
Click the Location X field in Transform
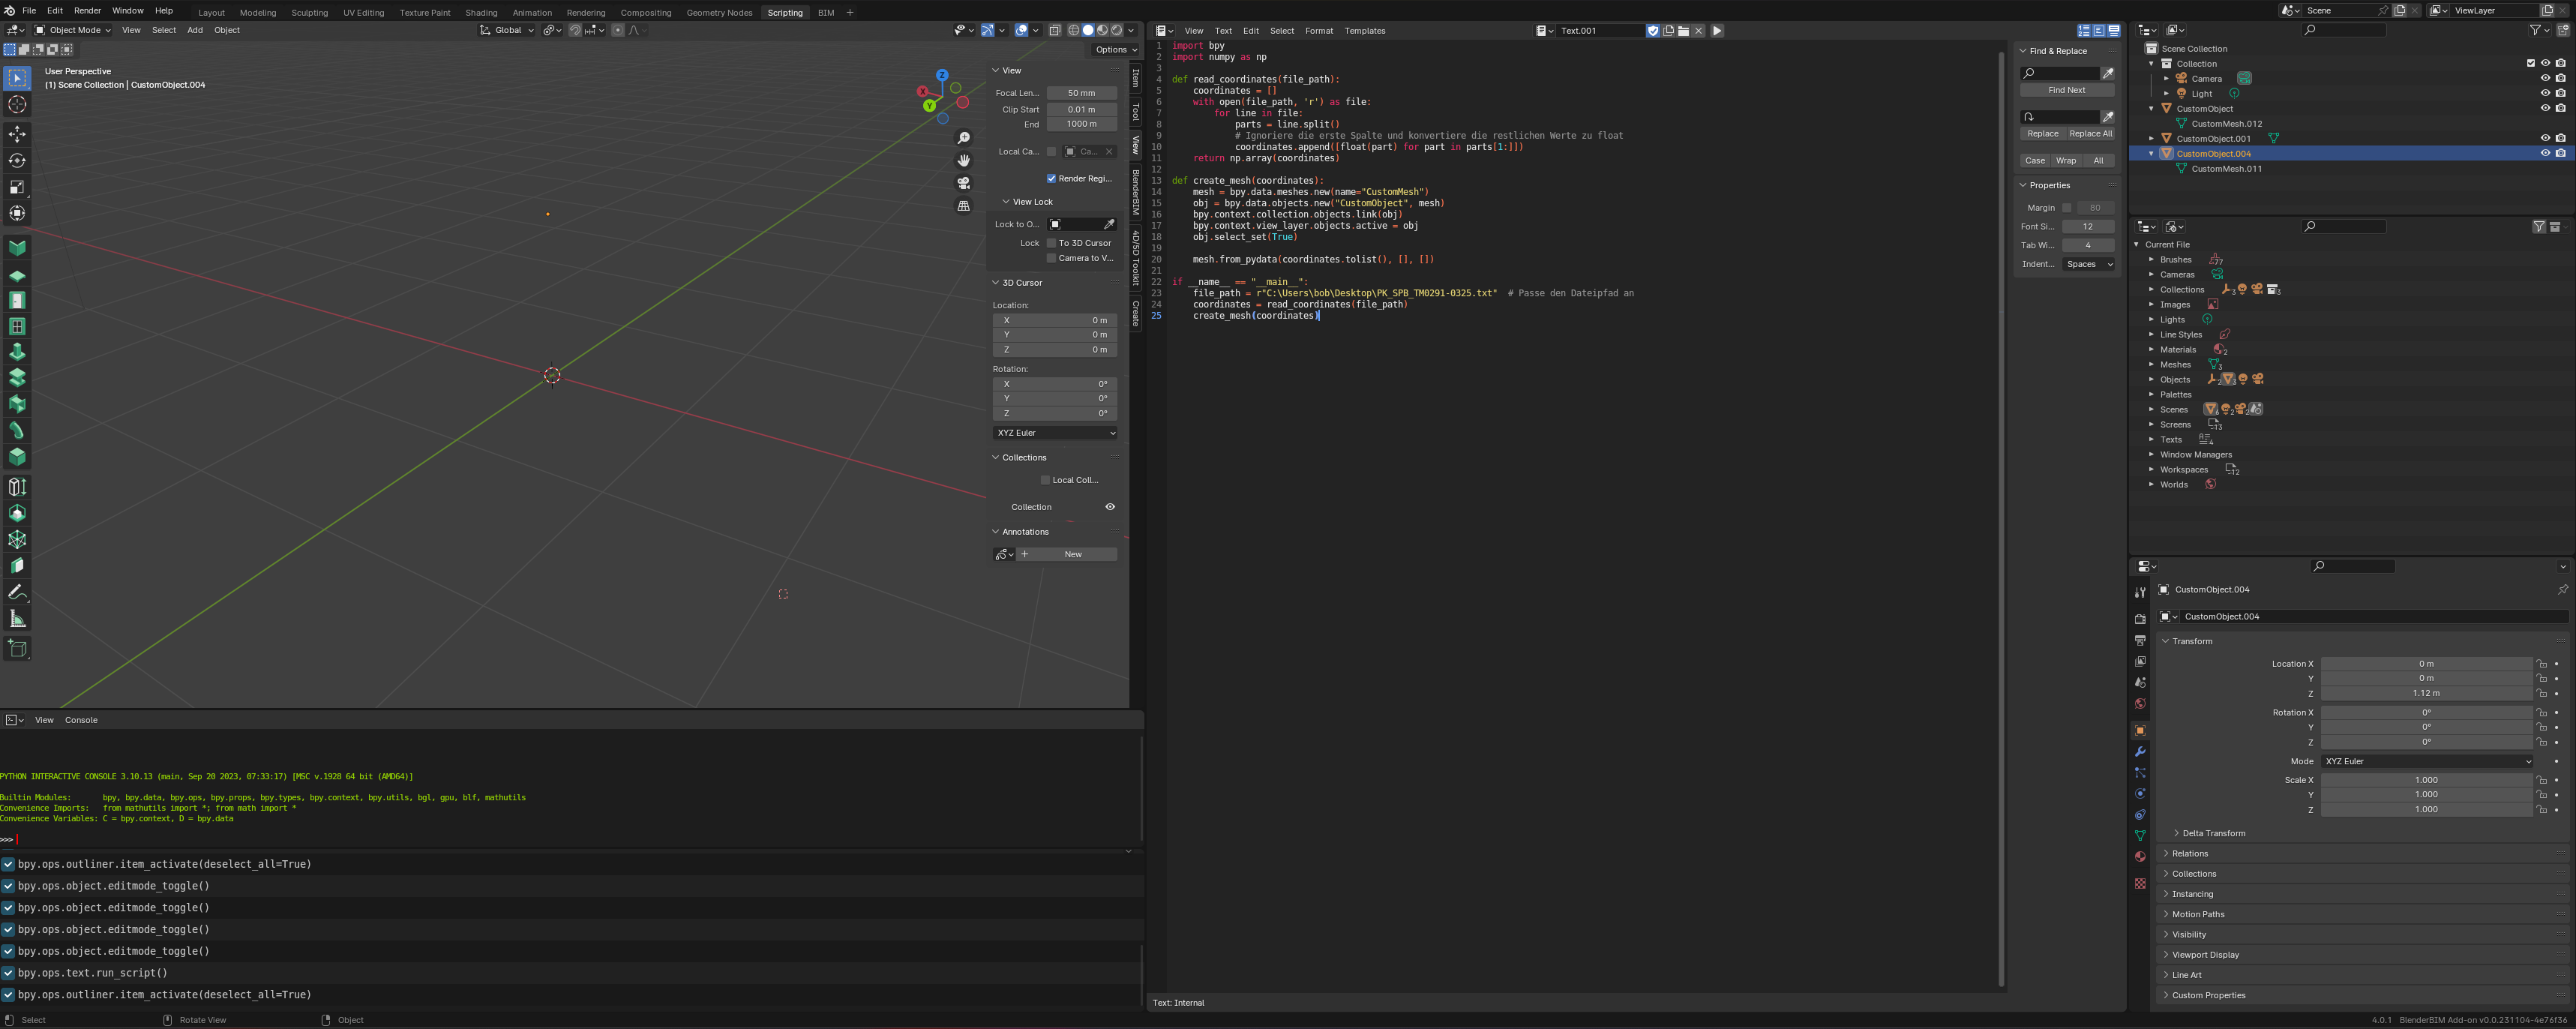coord(2426,664)
